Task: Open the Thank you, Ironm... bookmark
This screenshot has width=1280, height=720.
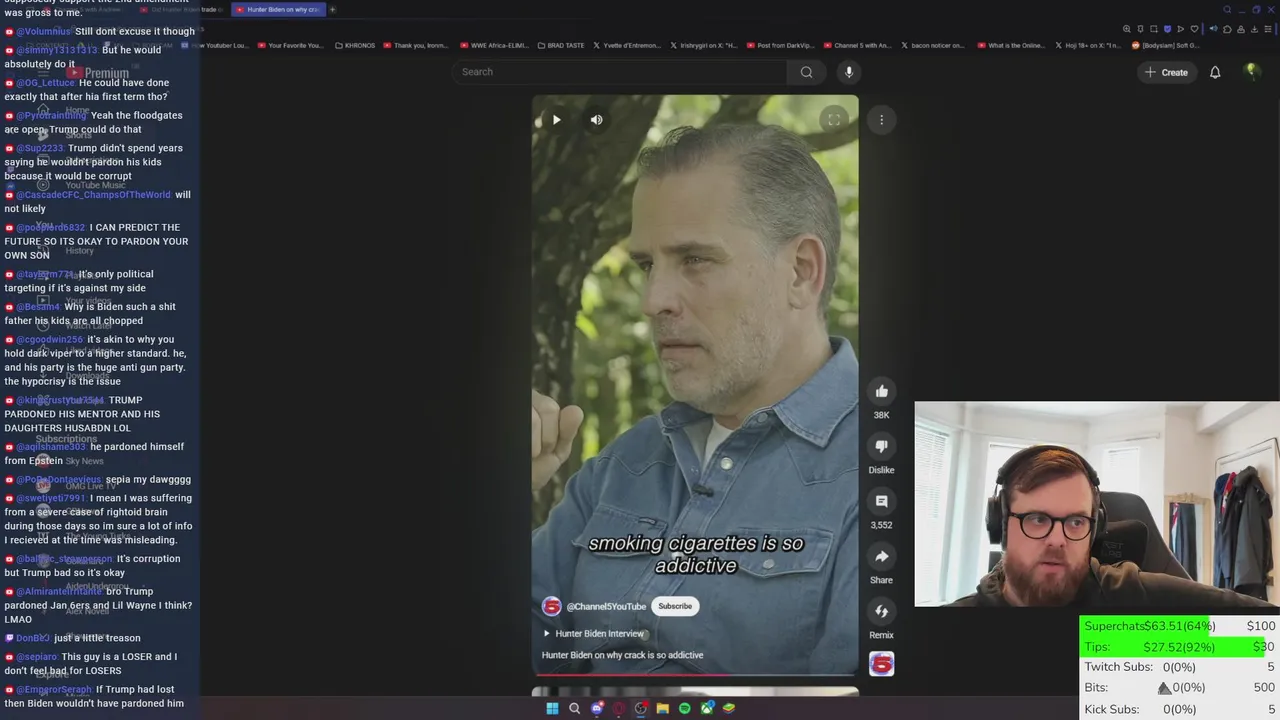Action: 416,45
